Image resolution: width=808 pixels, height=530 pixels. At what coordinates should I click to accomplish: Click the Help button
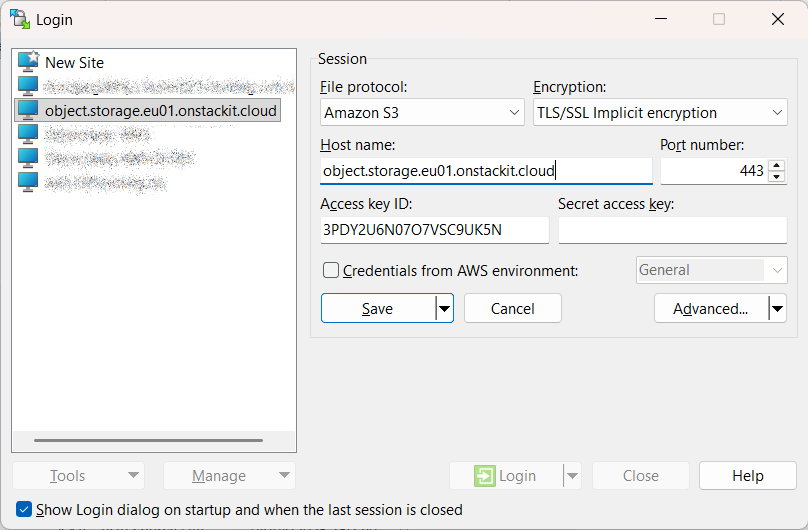tap(747, 476)
